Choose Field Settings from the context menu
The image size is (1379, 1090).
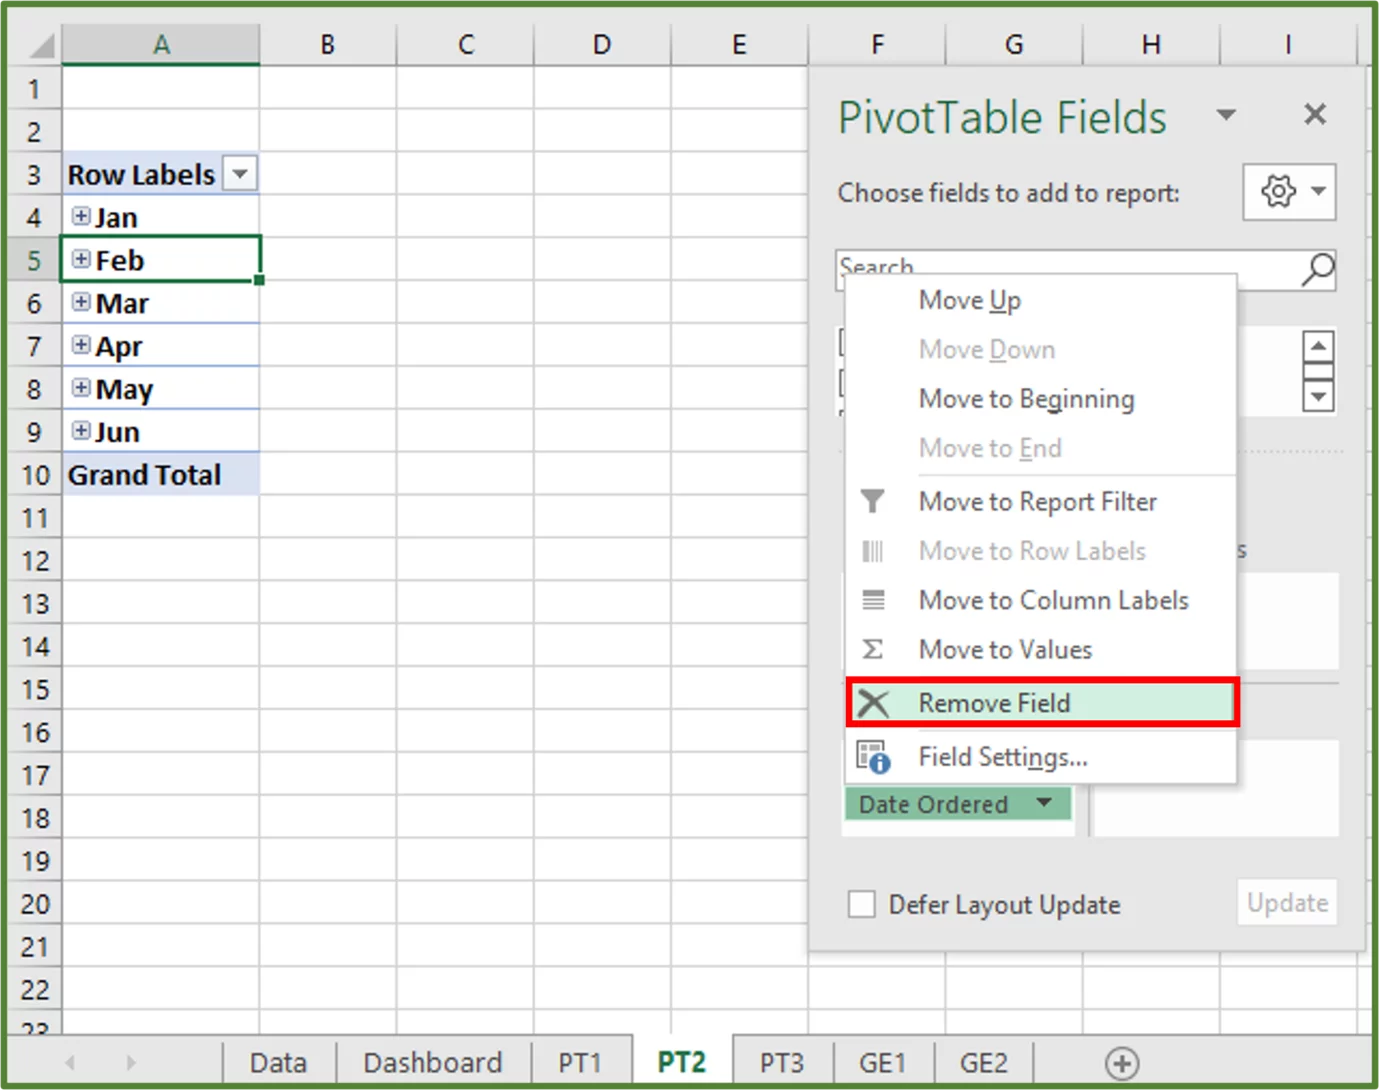[1003, 757]
